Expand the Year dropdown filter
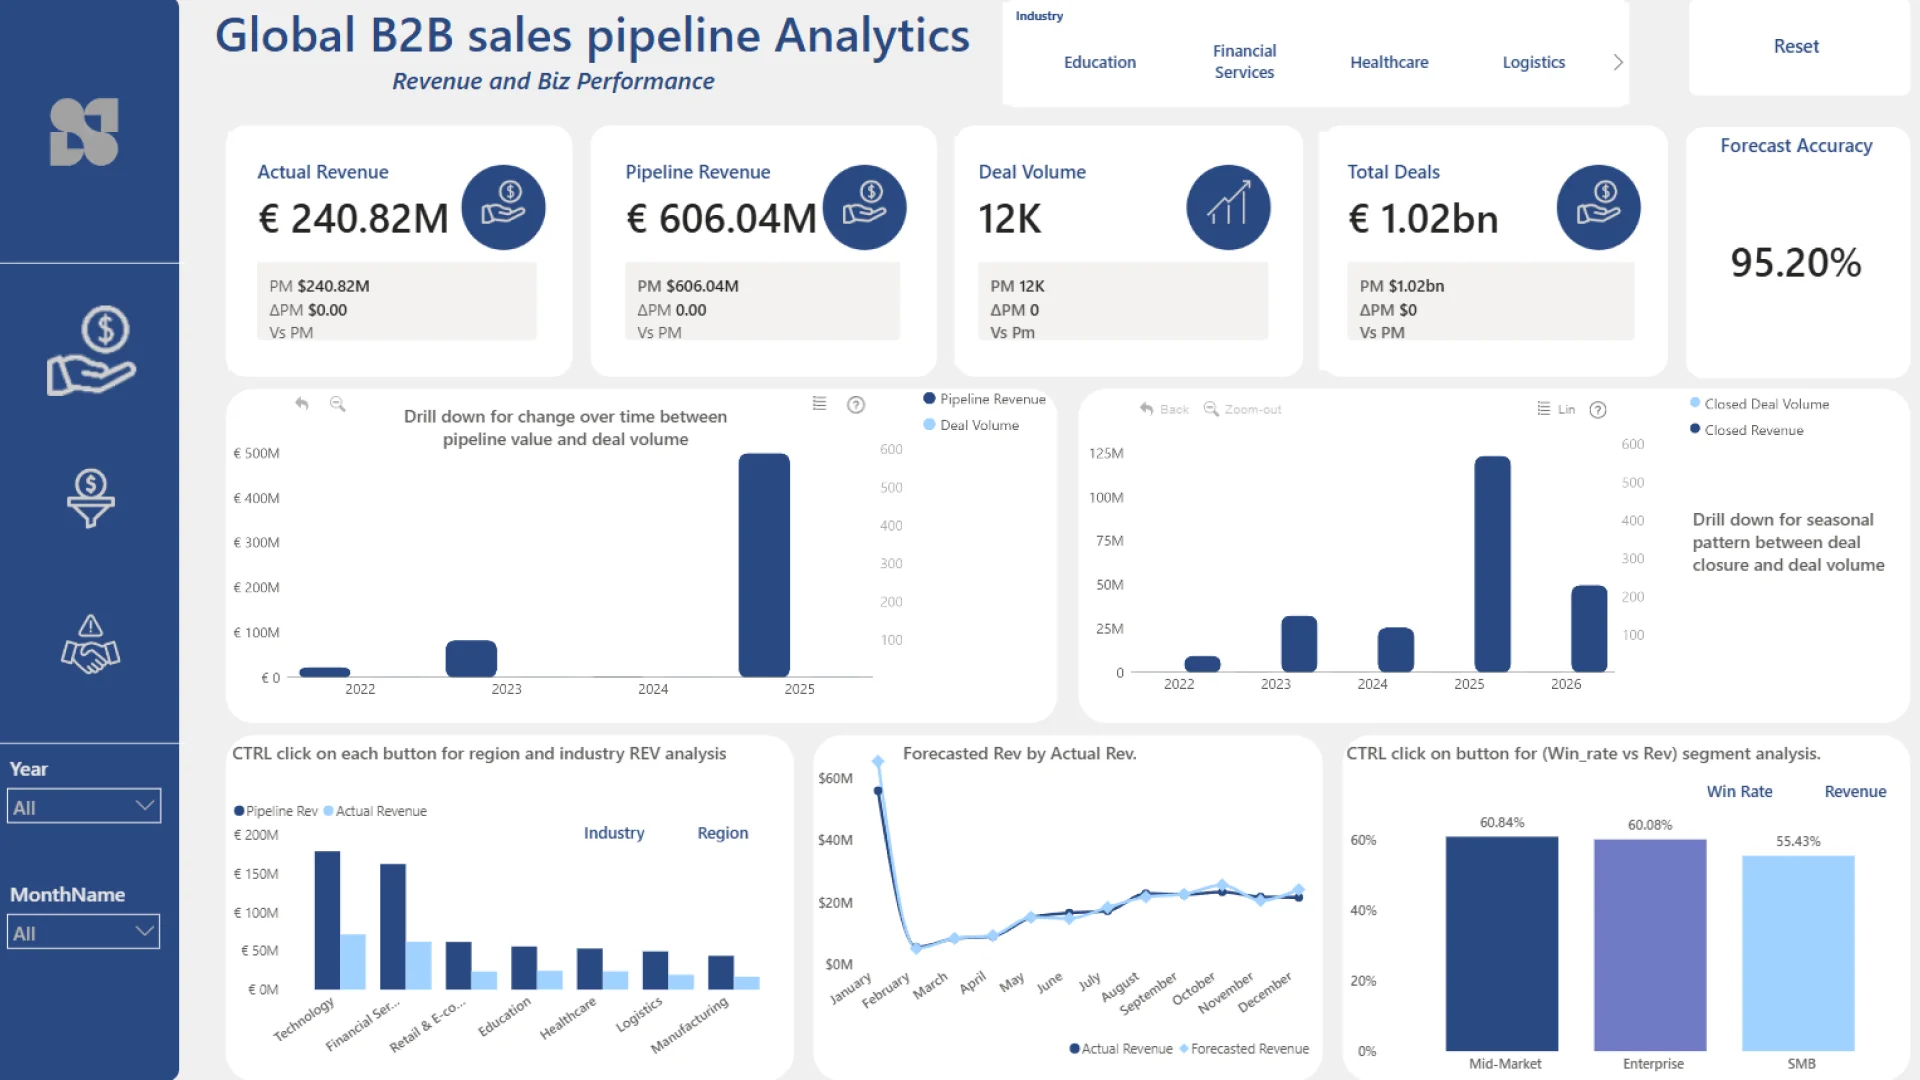 tap(84, 807)
